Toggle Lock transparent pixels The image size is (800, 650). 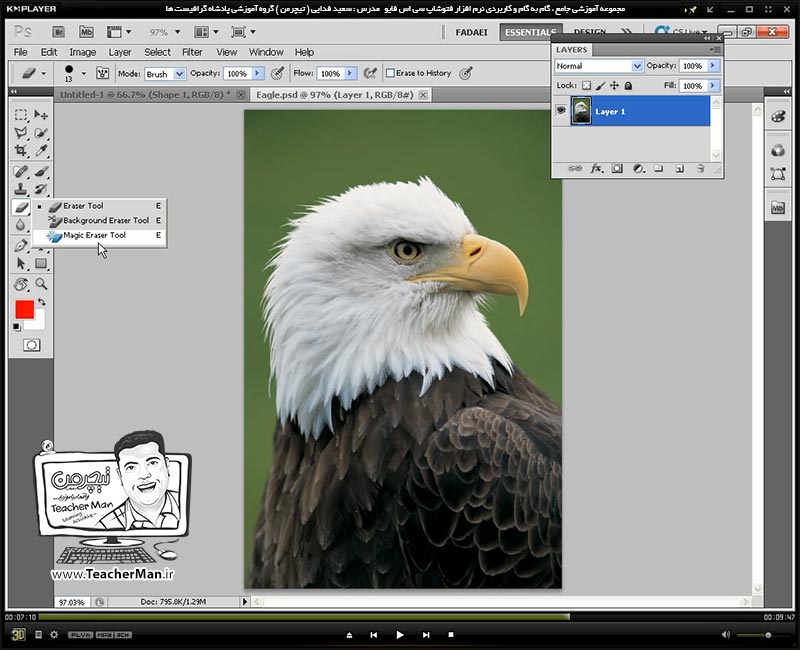pos(587,86)
